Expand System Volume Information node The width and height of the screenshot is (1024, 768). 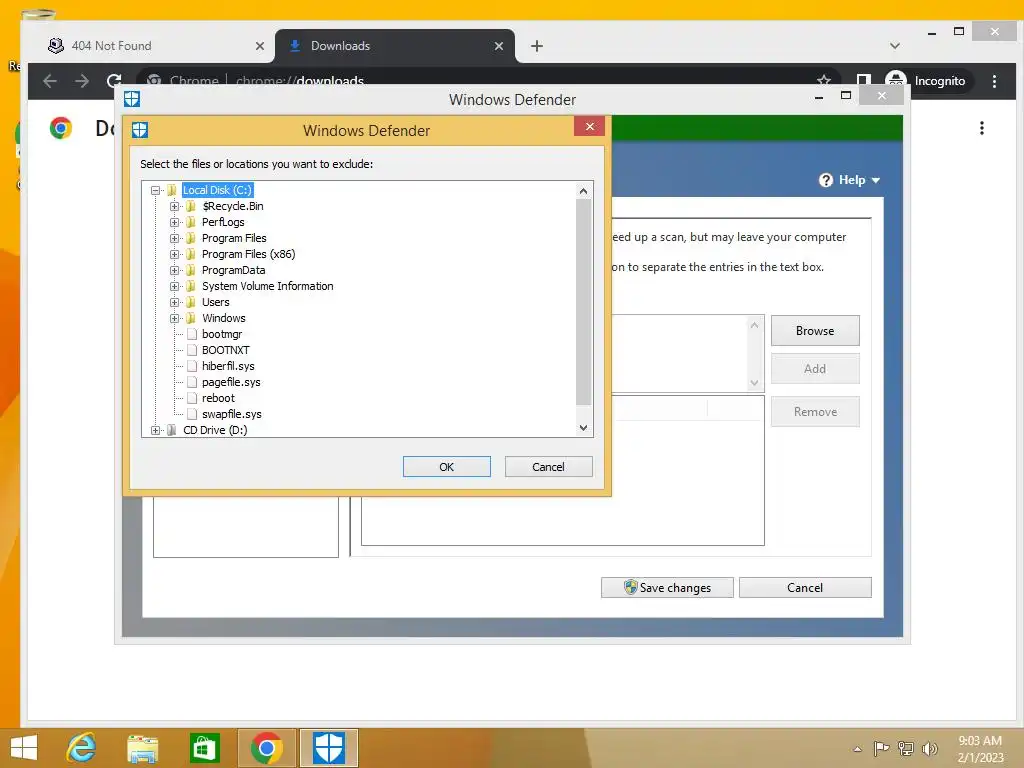pyautogui.click(x=174, y=286)
